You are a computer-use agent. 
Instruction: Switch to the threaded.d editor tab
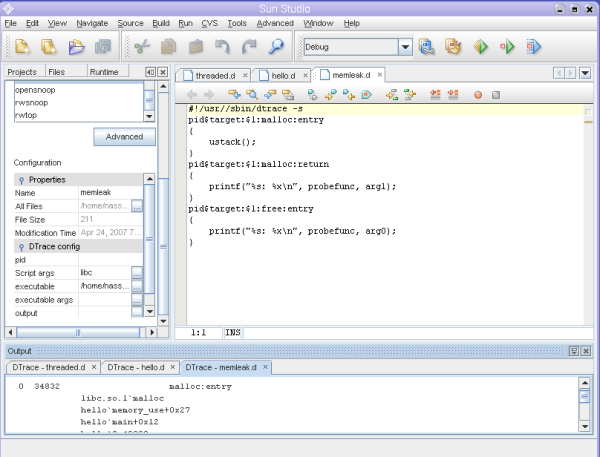tap(215, 76)
